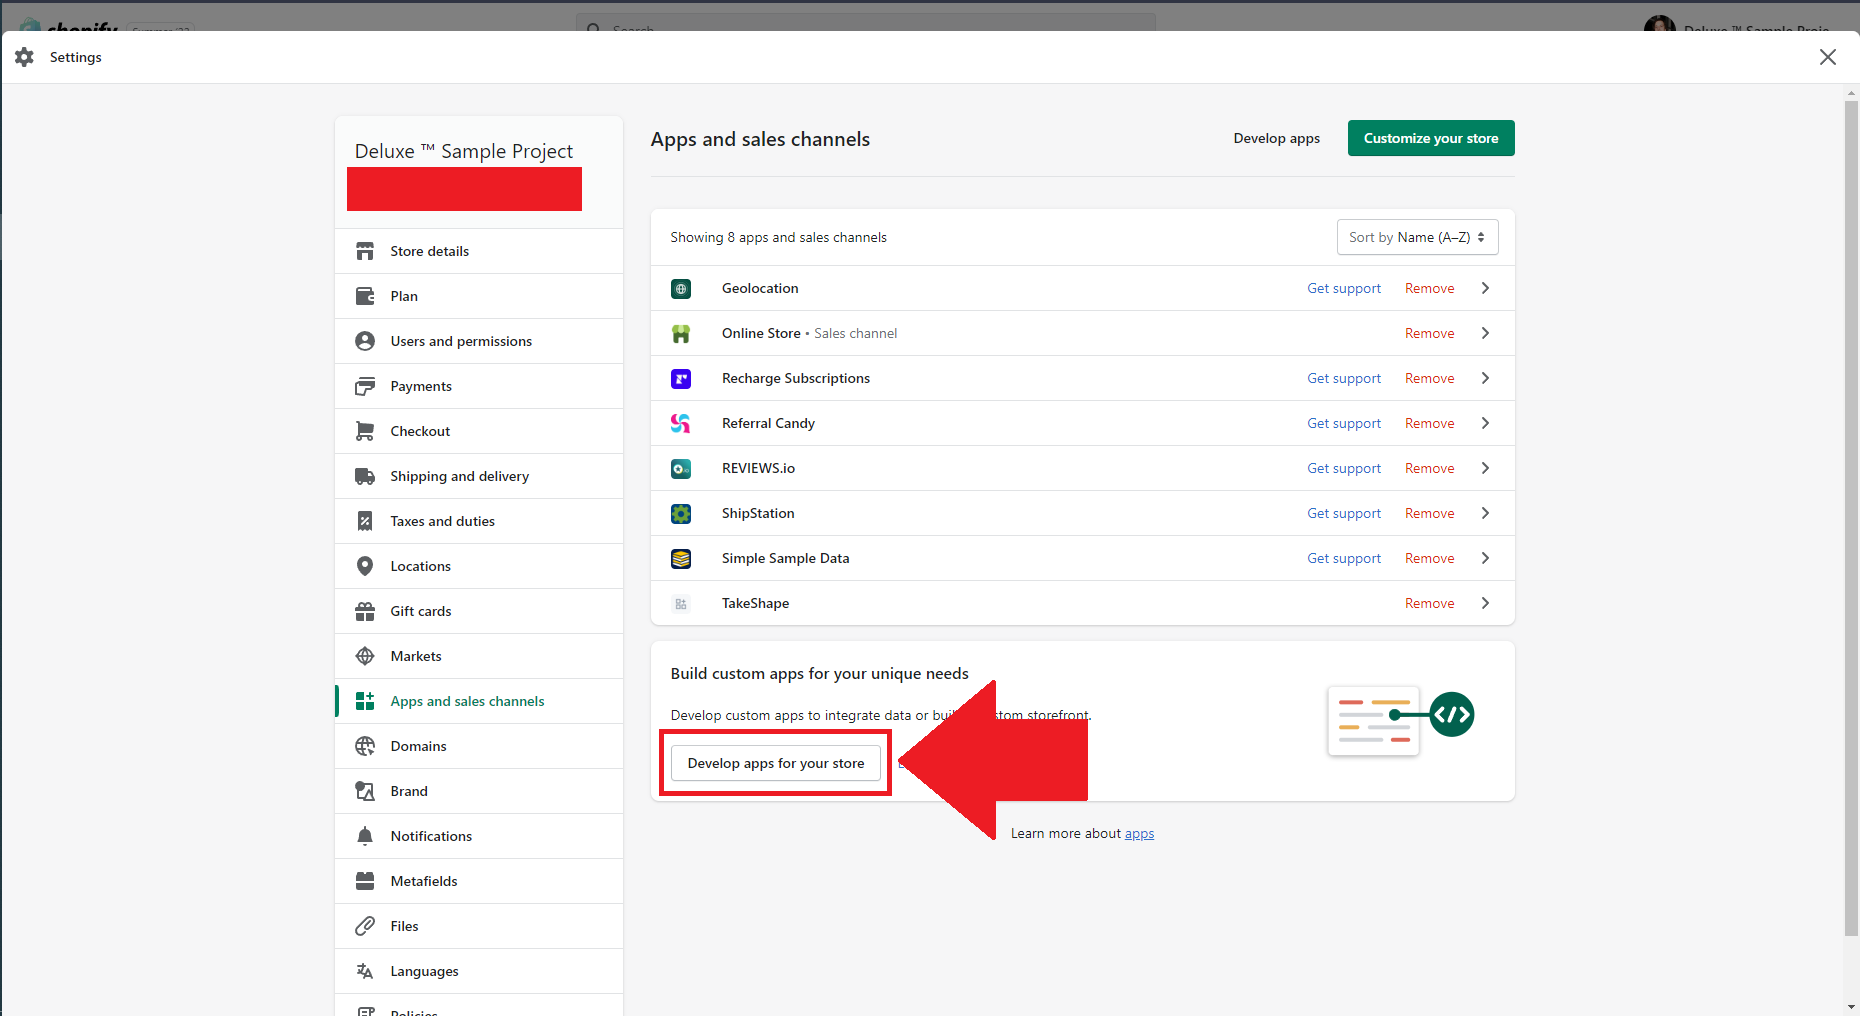Remove the Referral Candy app
Image resolution: width=1860 pixels, height=1016 pixels.
coord(1429,423)
